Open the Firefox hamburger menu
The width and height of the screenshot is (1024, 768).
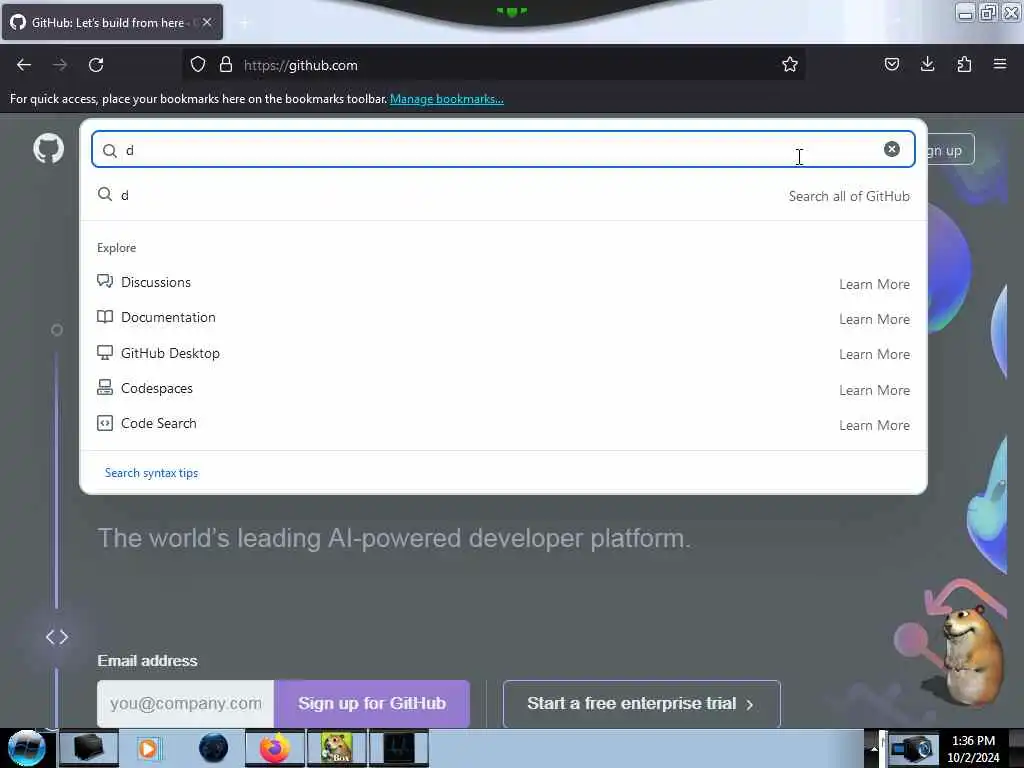pyautogui.click(x=1000, y=64)
